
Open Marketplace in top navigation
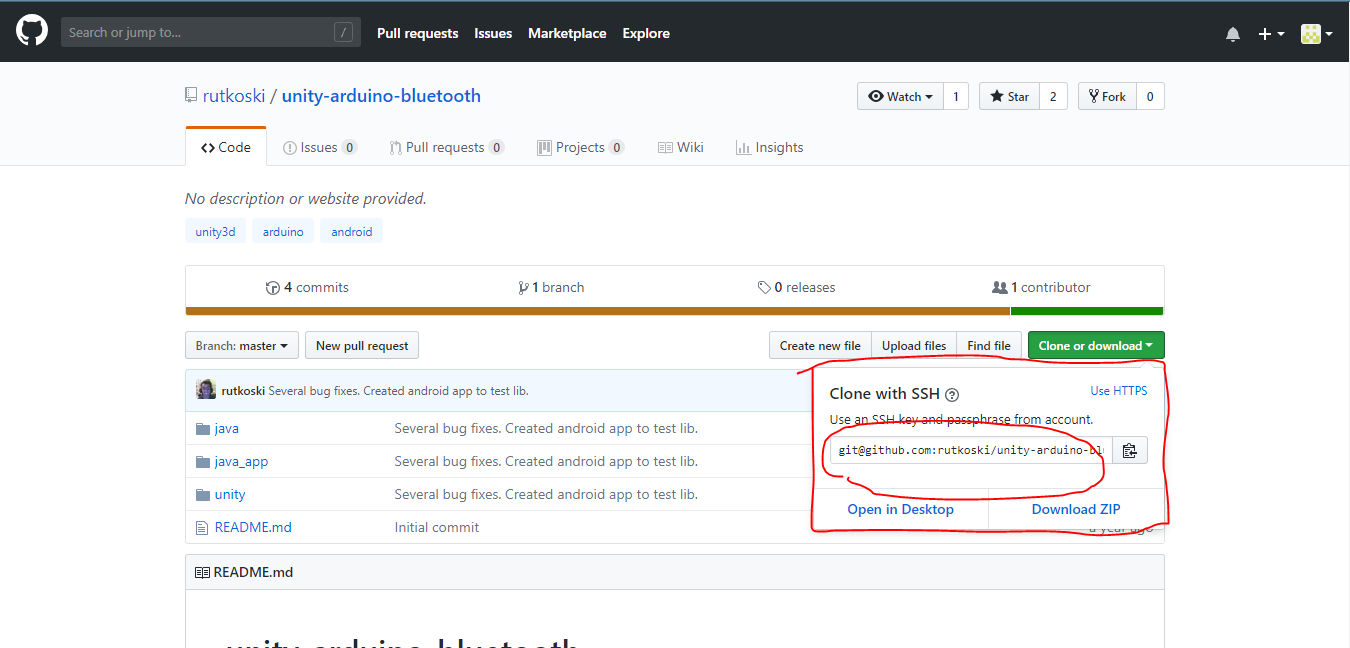[x=567, y=33]
